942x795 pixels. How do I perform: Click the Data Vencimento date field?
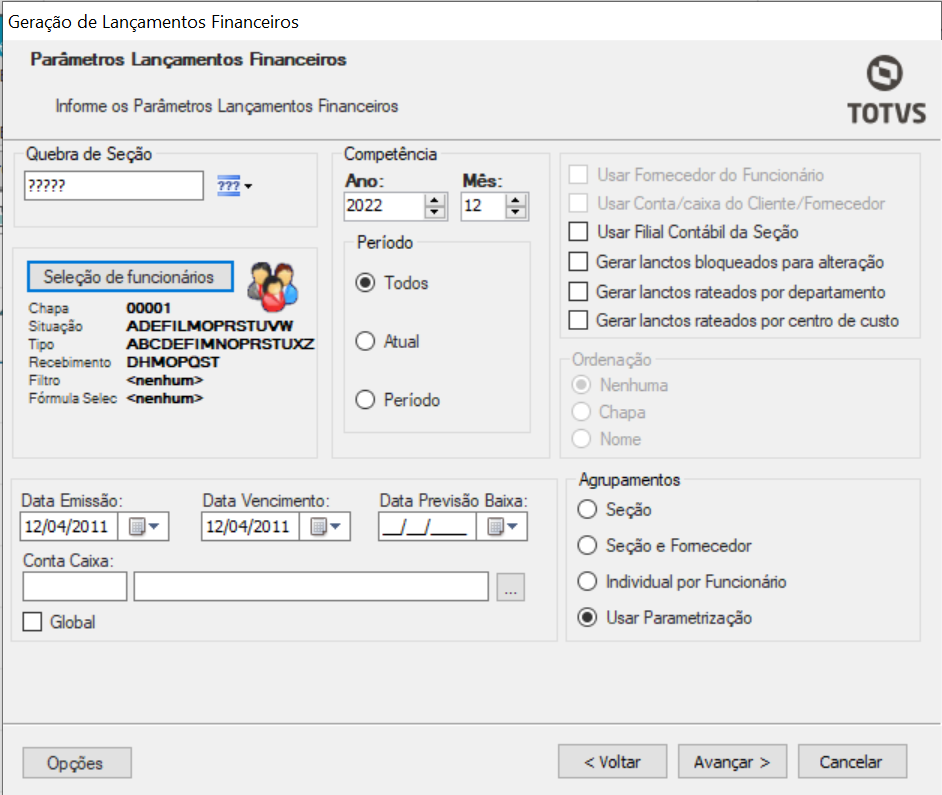pyautogui.click(x=251, y=527)
